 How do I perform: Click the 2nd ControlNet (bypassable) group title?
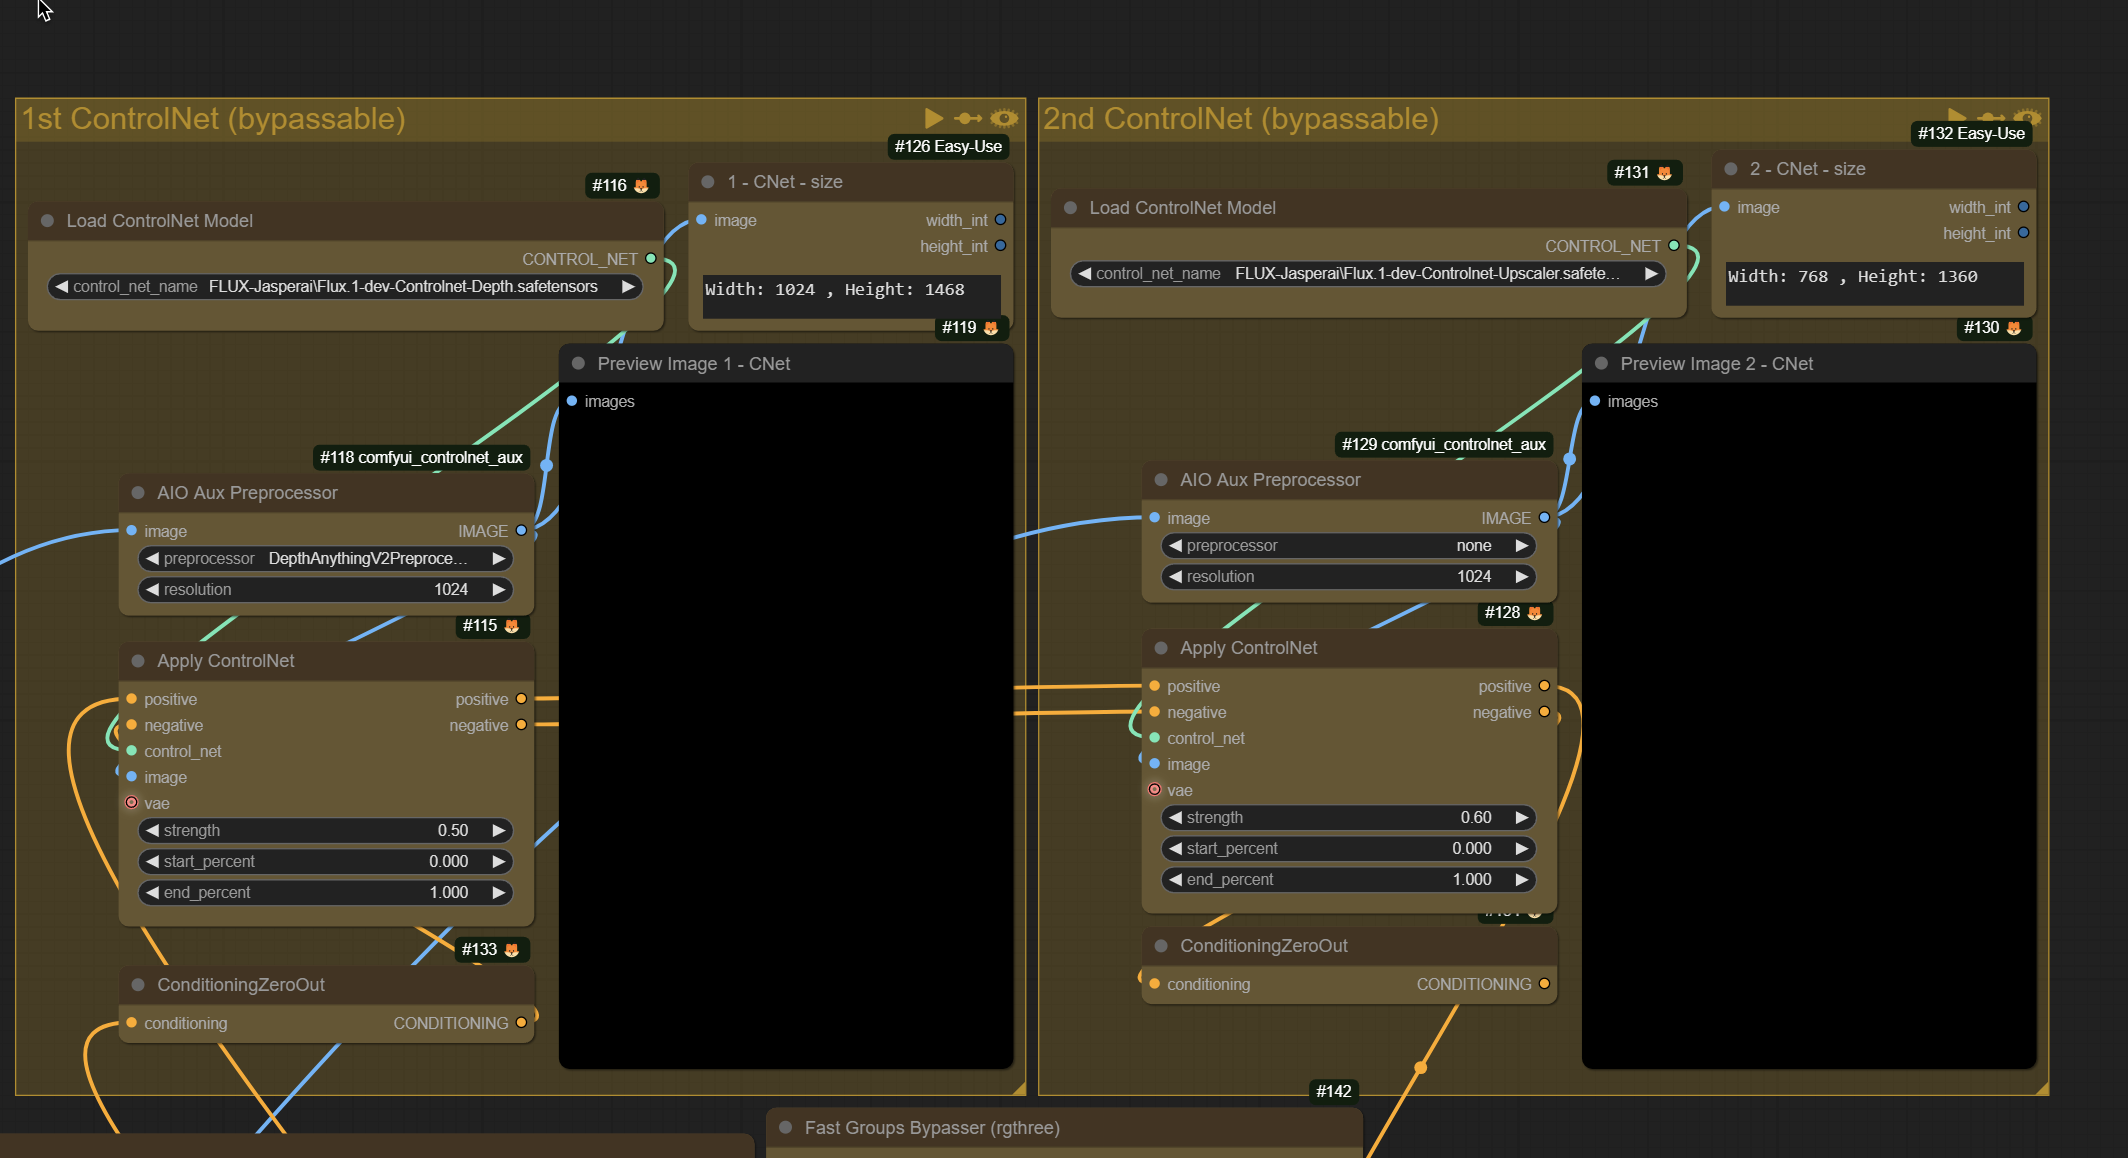pyautogui.click(x=1240, y=119)
